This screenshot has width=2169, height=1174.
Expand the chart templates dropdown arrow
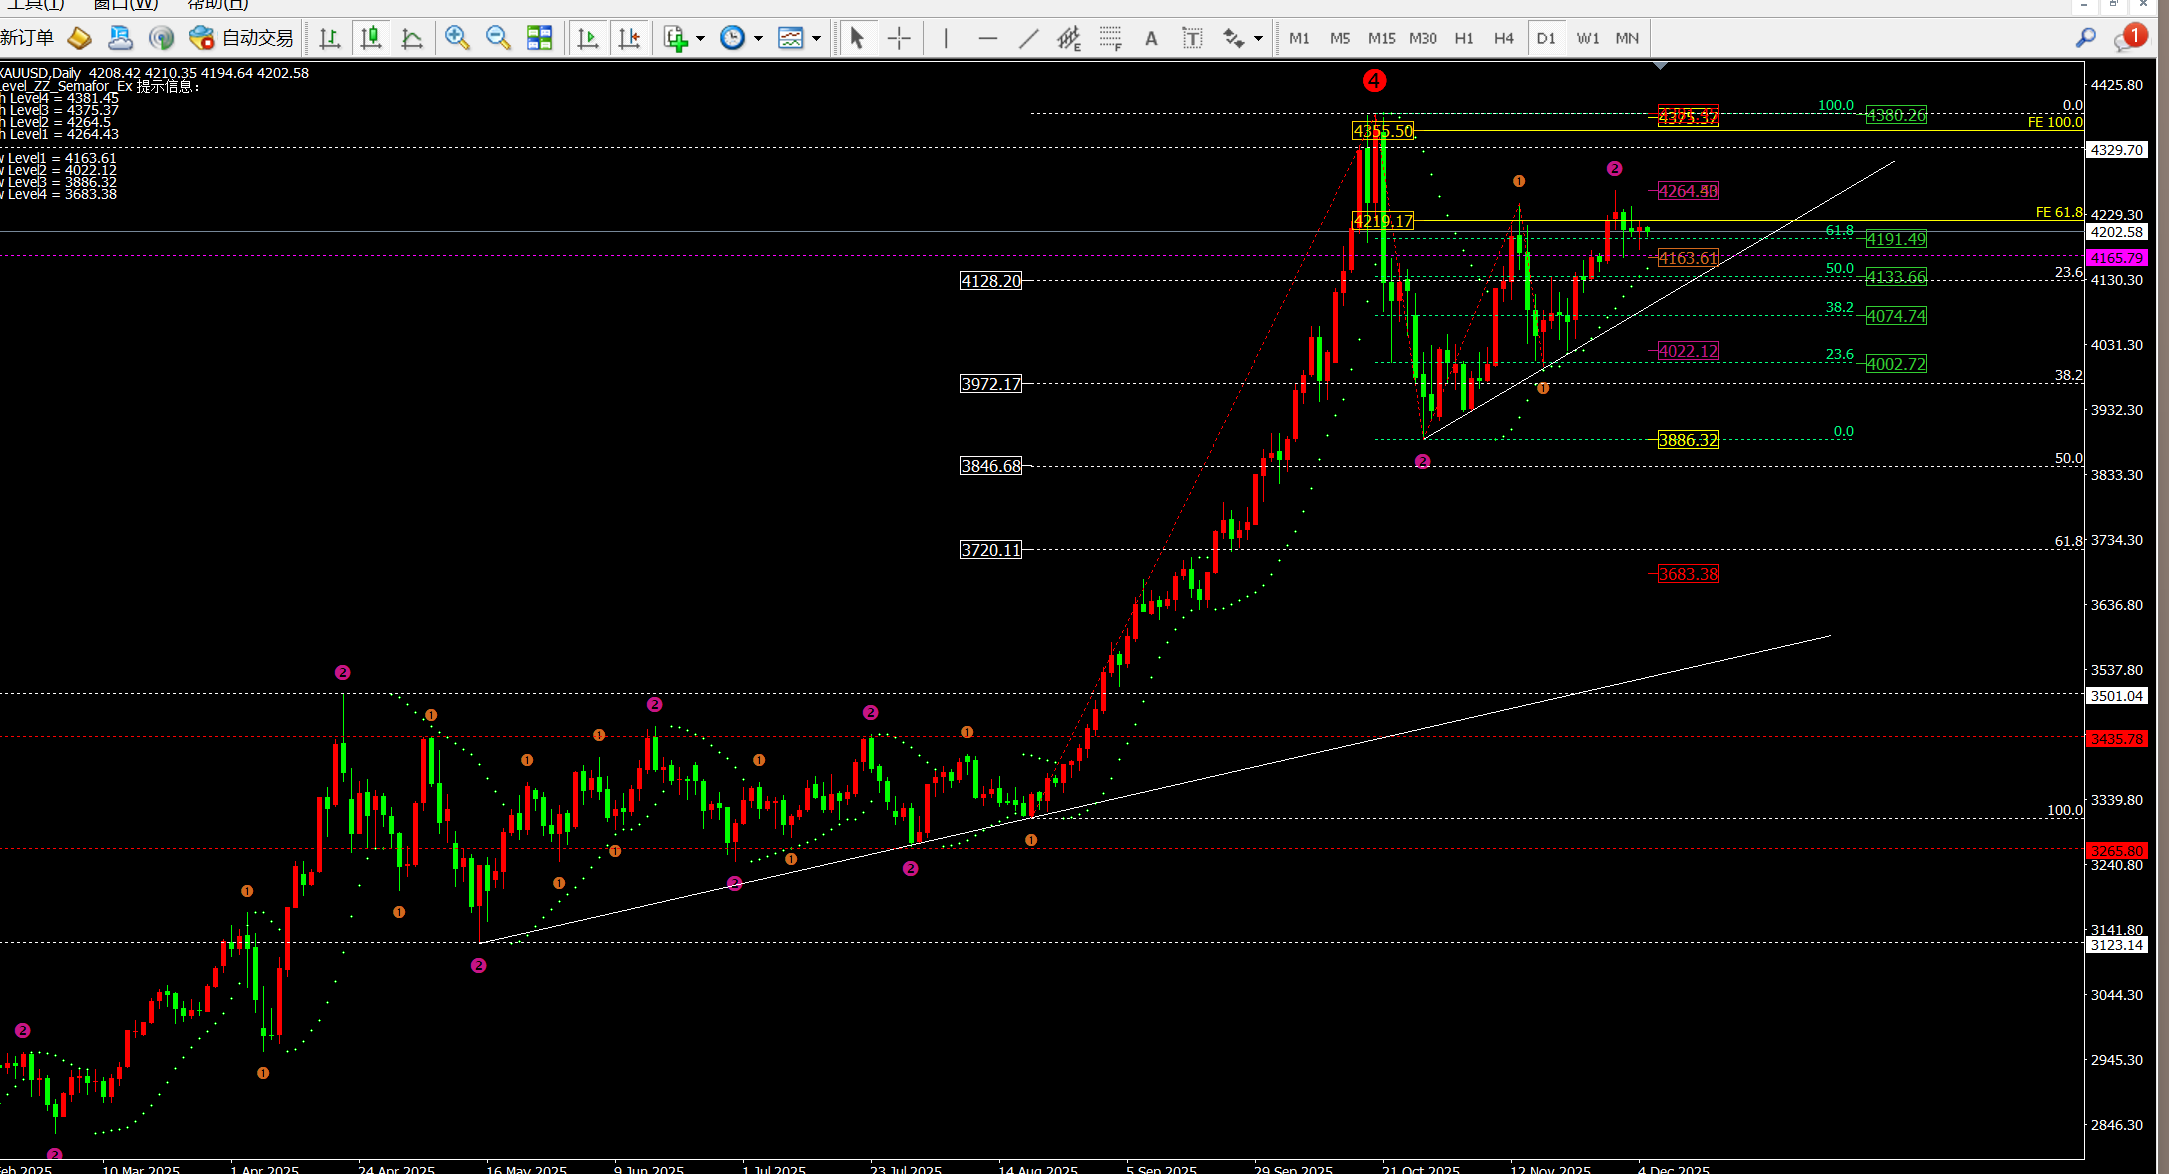[x=817, y=39]
